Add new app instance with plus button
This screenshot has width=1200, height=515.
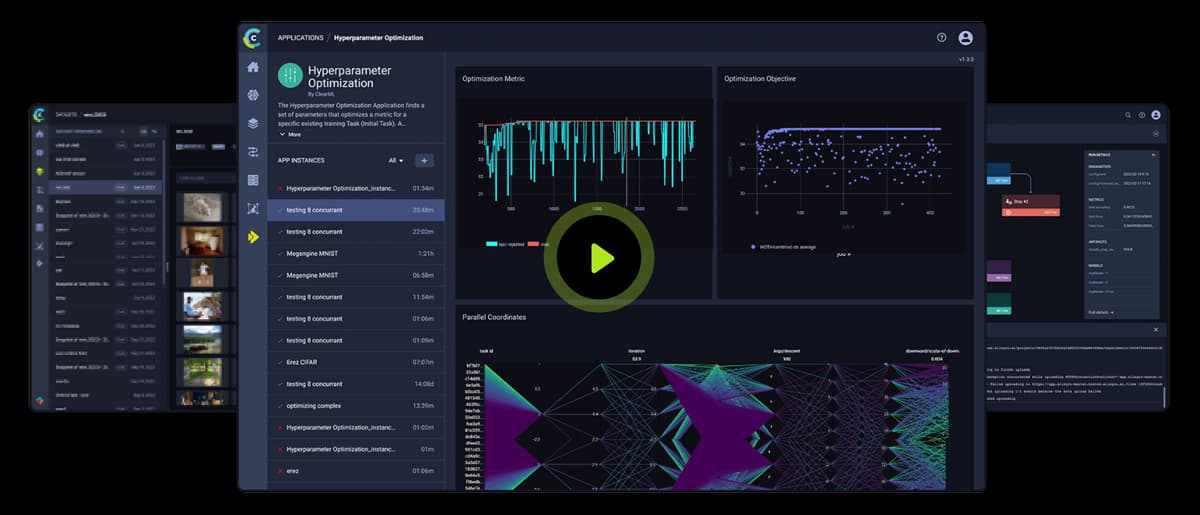[424, 160]
